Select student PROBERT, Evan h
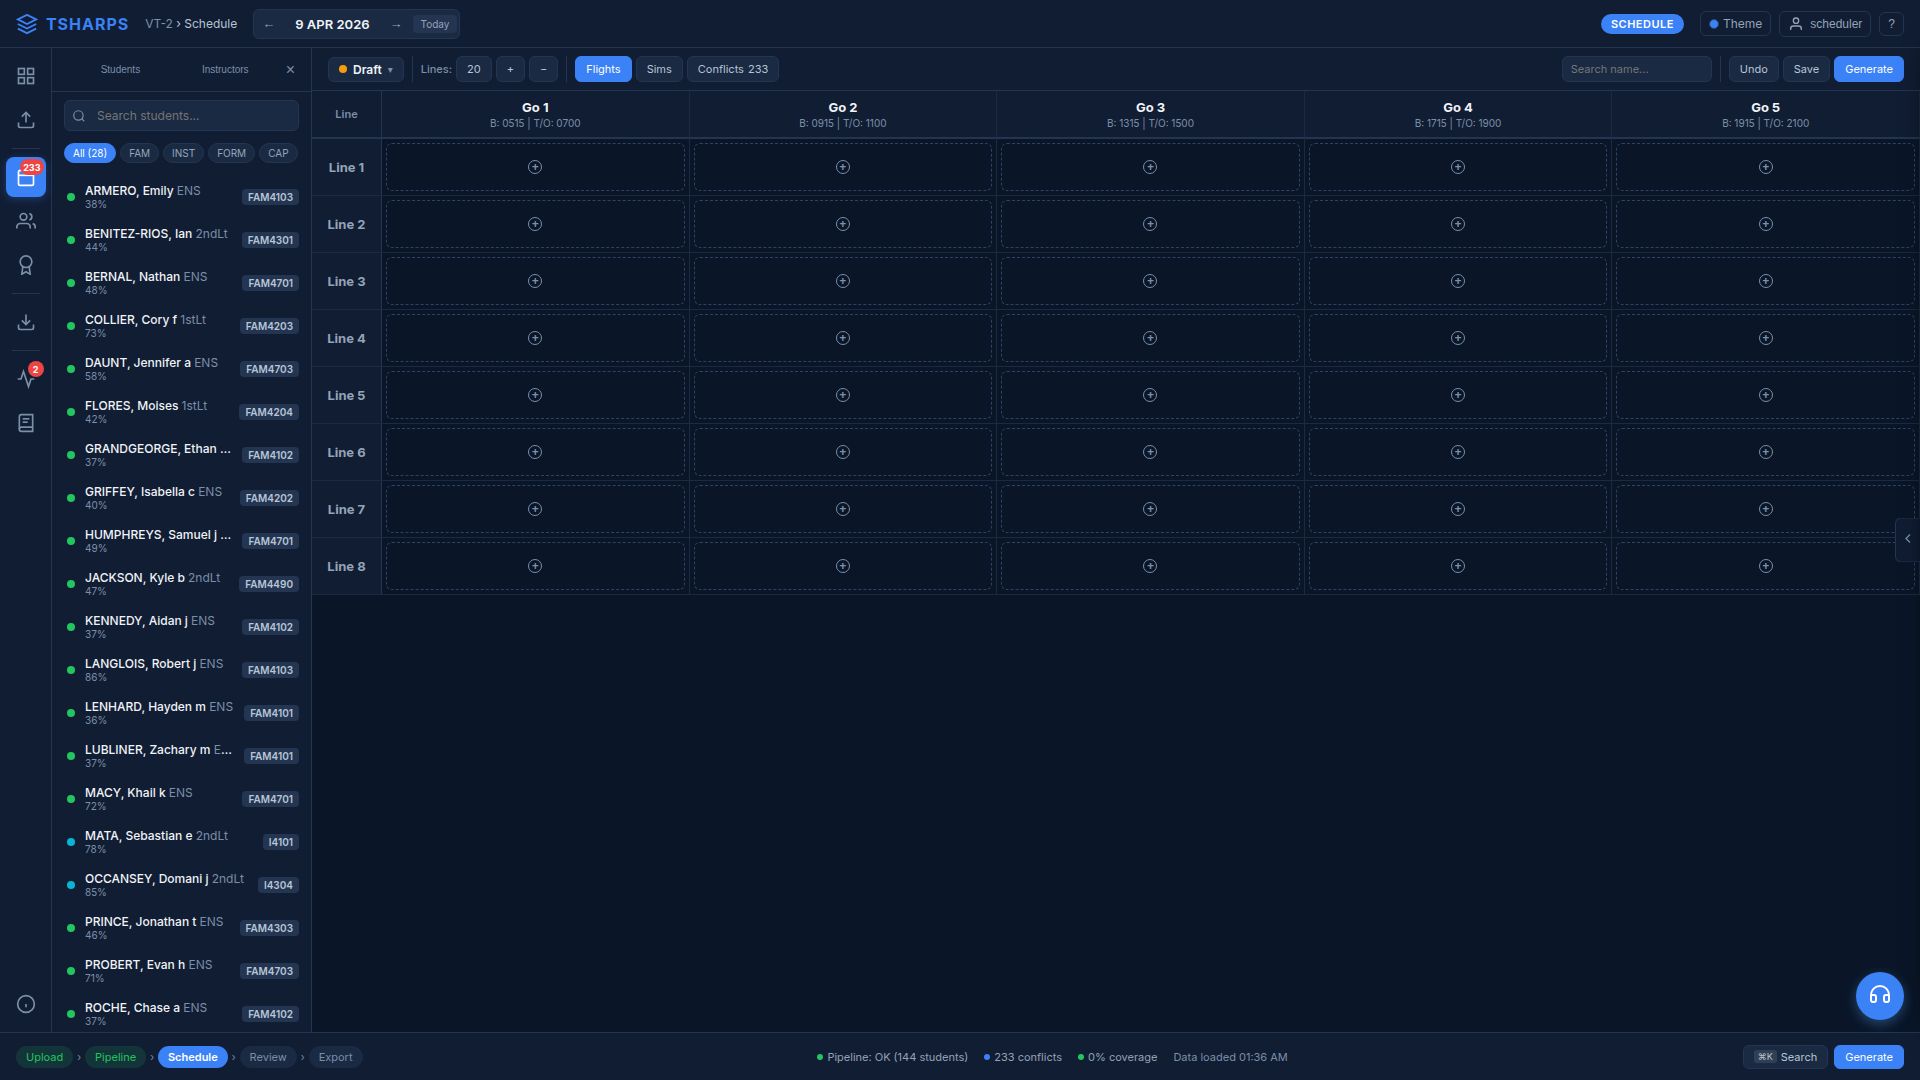Image resolution: width=1920 pixels, height=1080 pixels. click(x=181, y=971)
